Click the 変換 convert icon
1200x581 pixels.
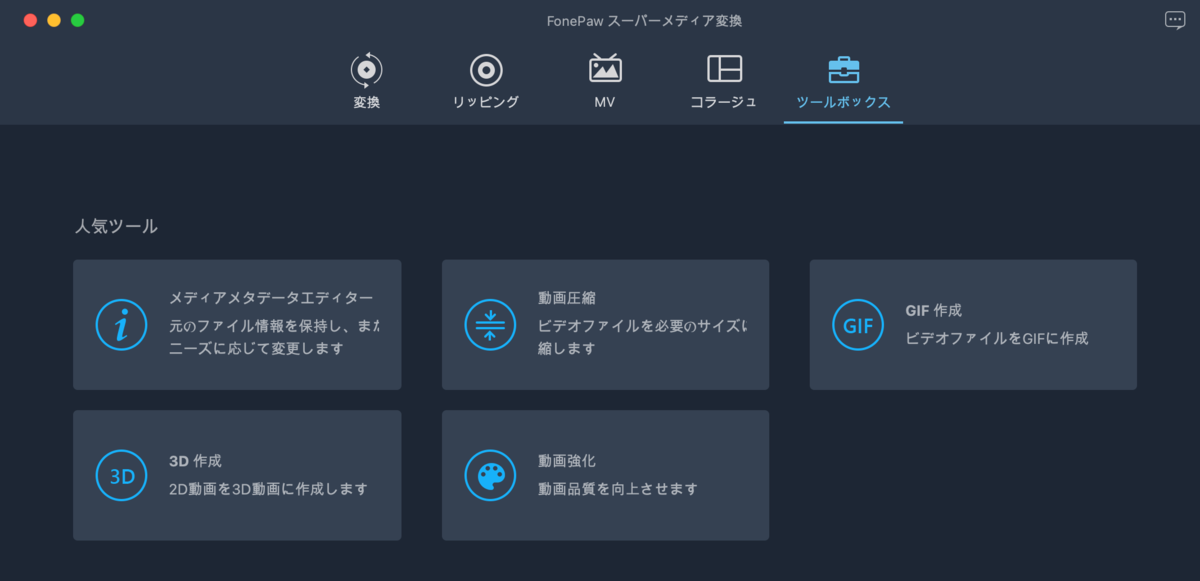click(x=367, y=69)
